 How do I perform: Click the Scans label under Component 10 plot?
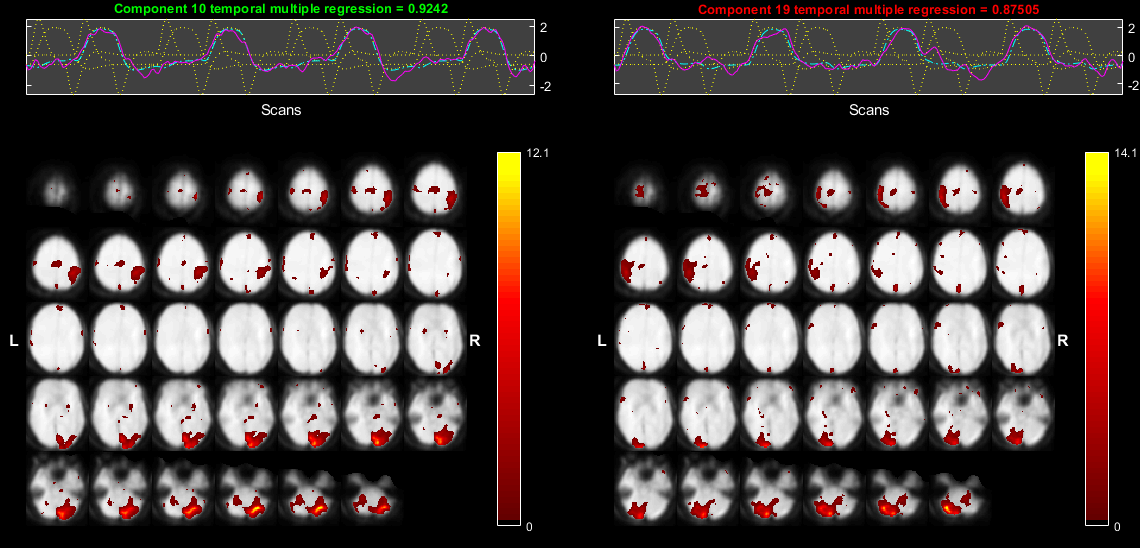(x=281, y=110)
